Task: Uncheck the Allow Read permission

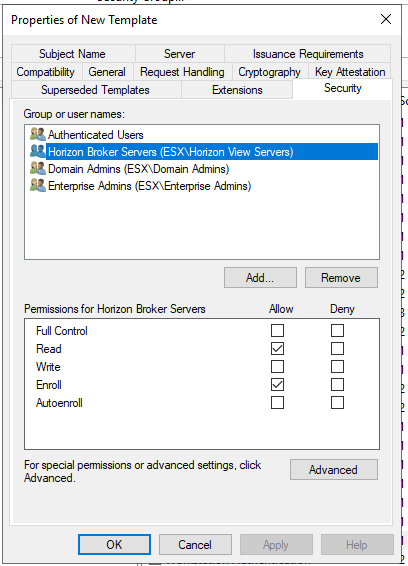Action: coord(277,348)
